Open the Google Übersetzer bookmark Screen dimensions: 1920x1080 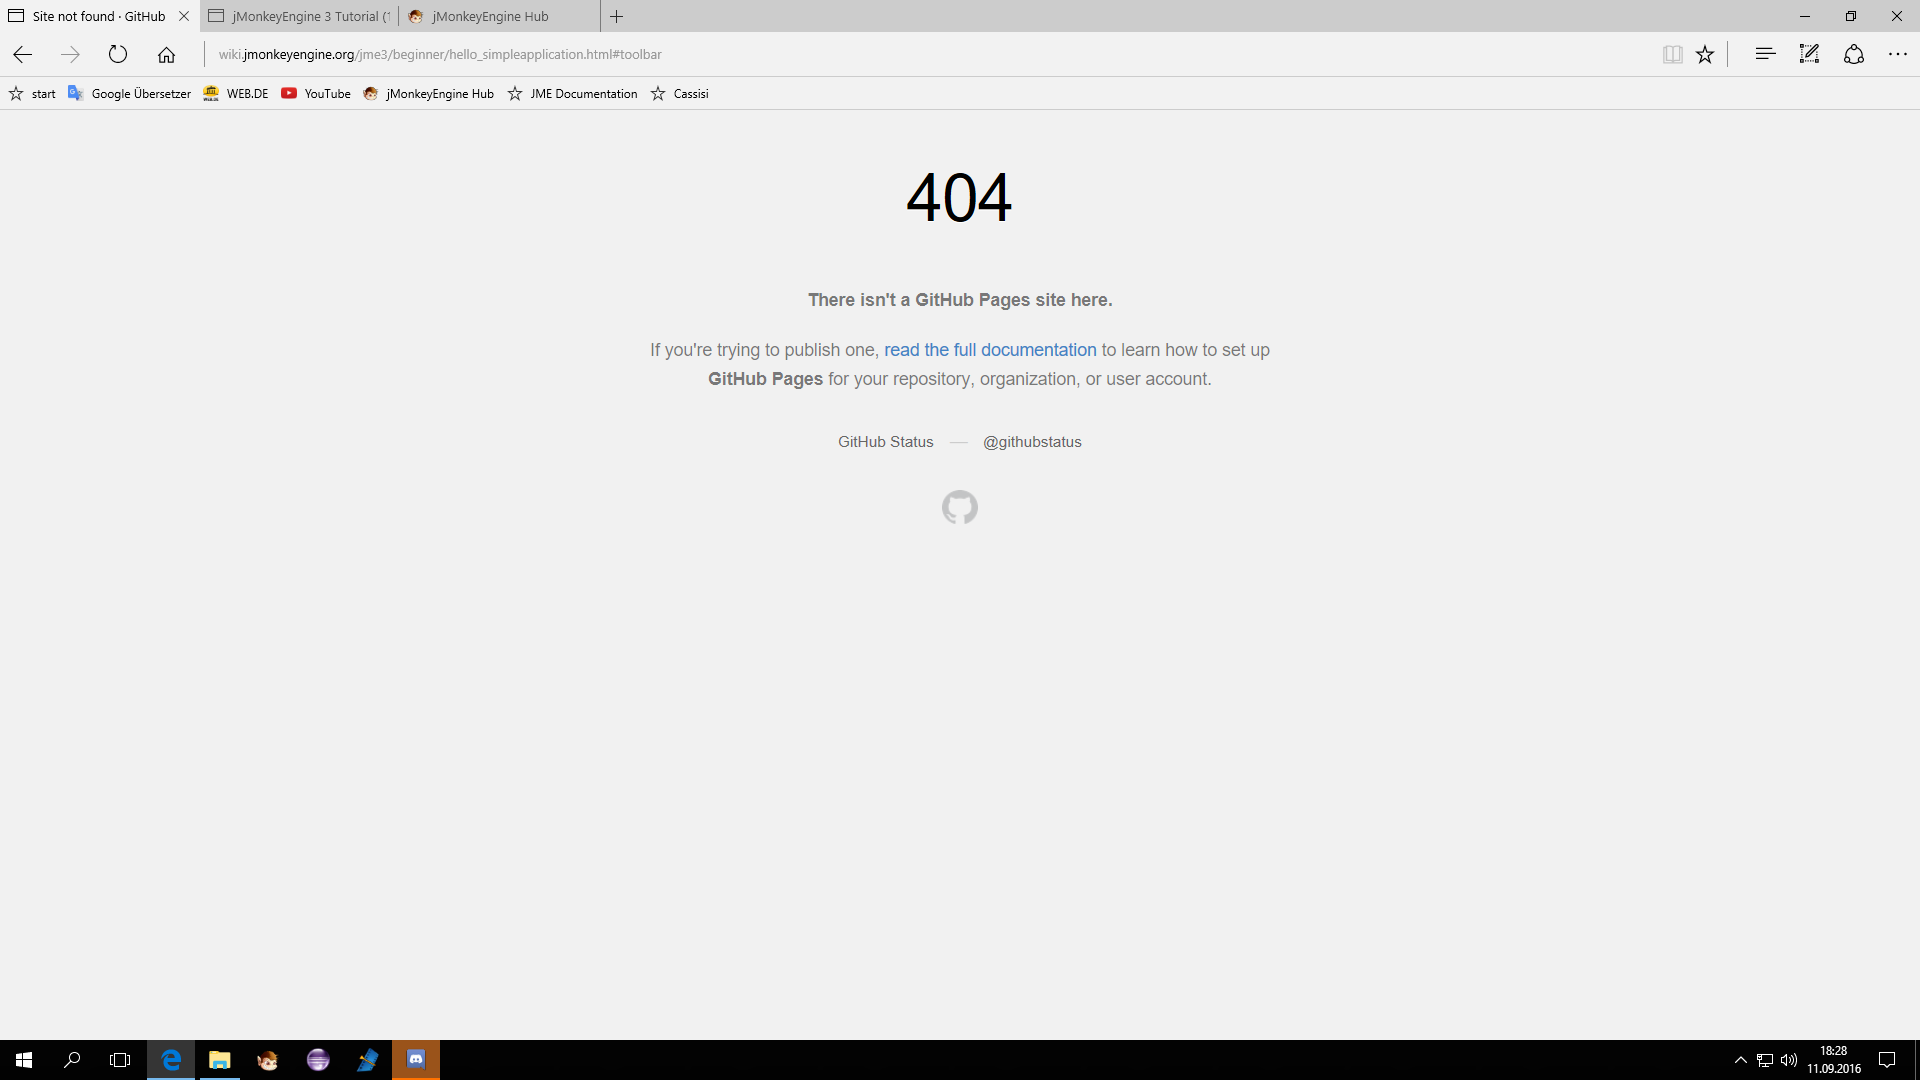point(129,93)
